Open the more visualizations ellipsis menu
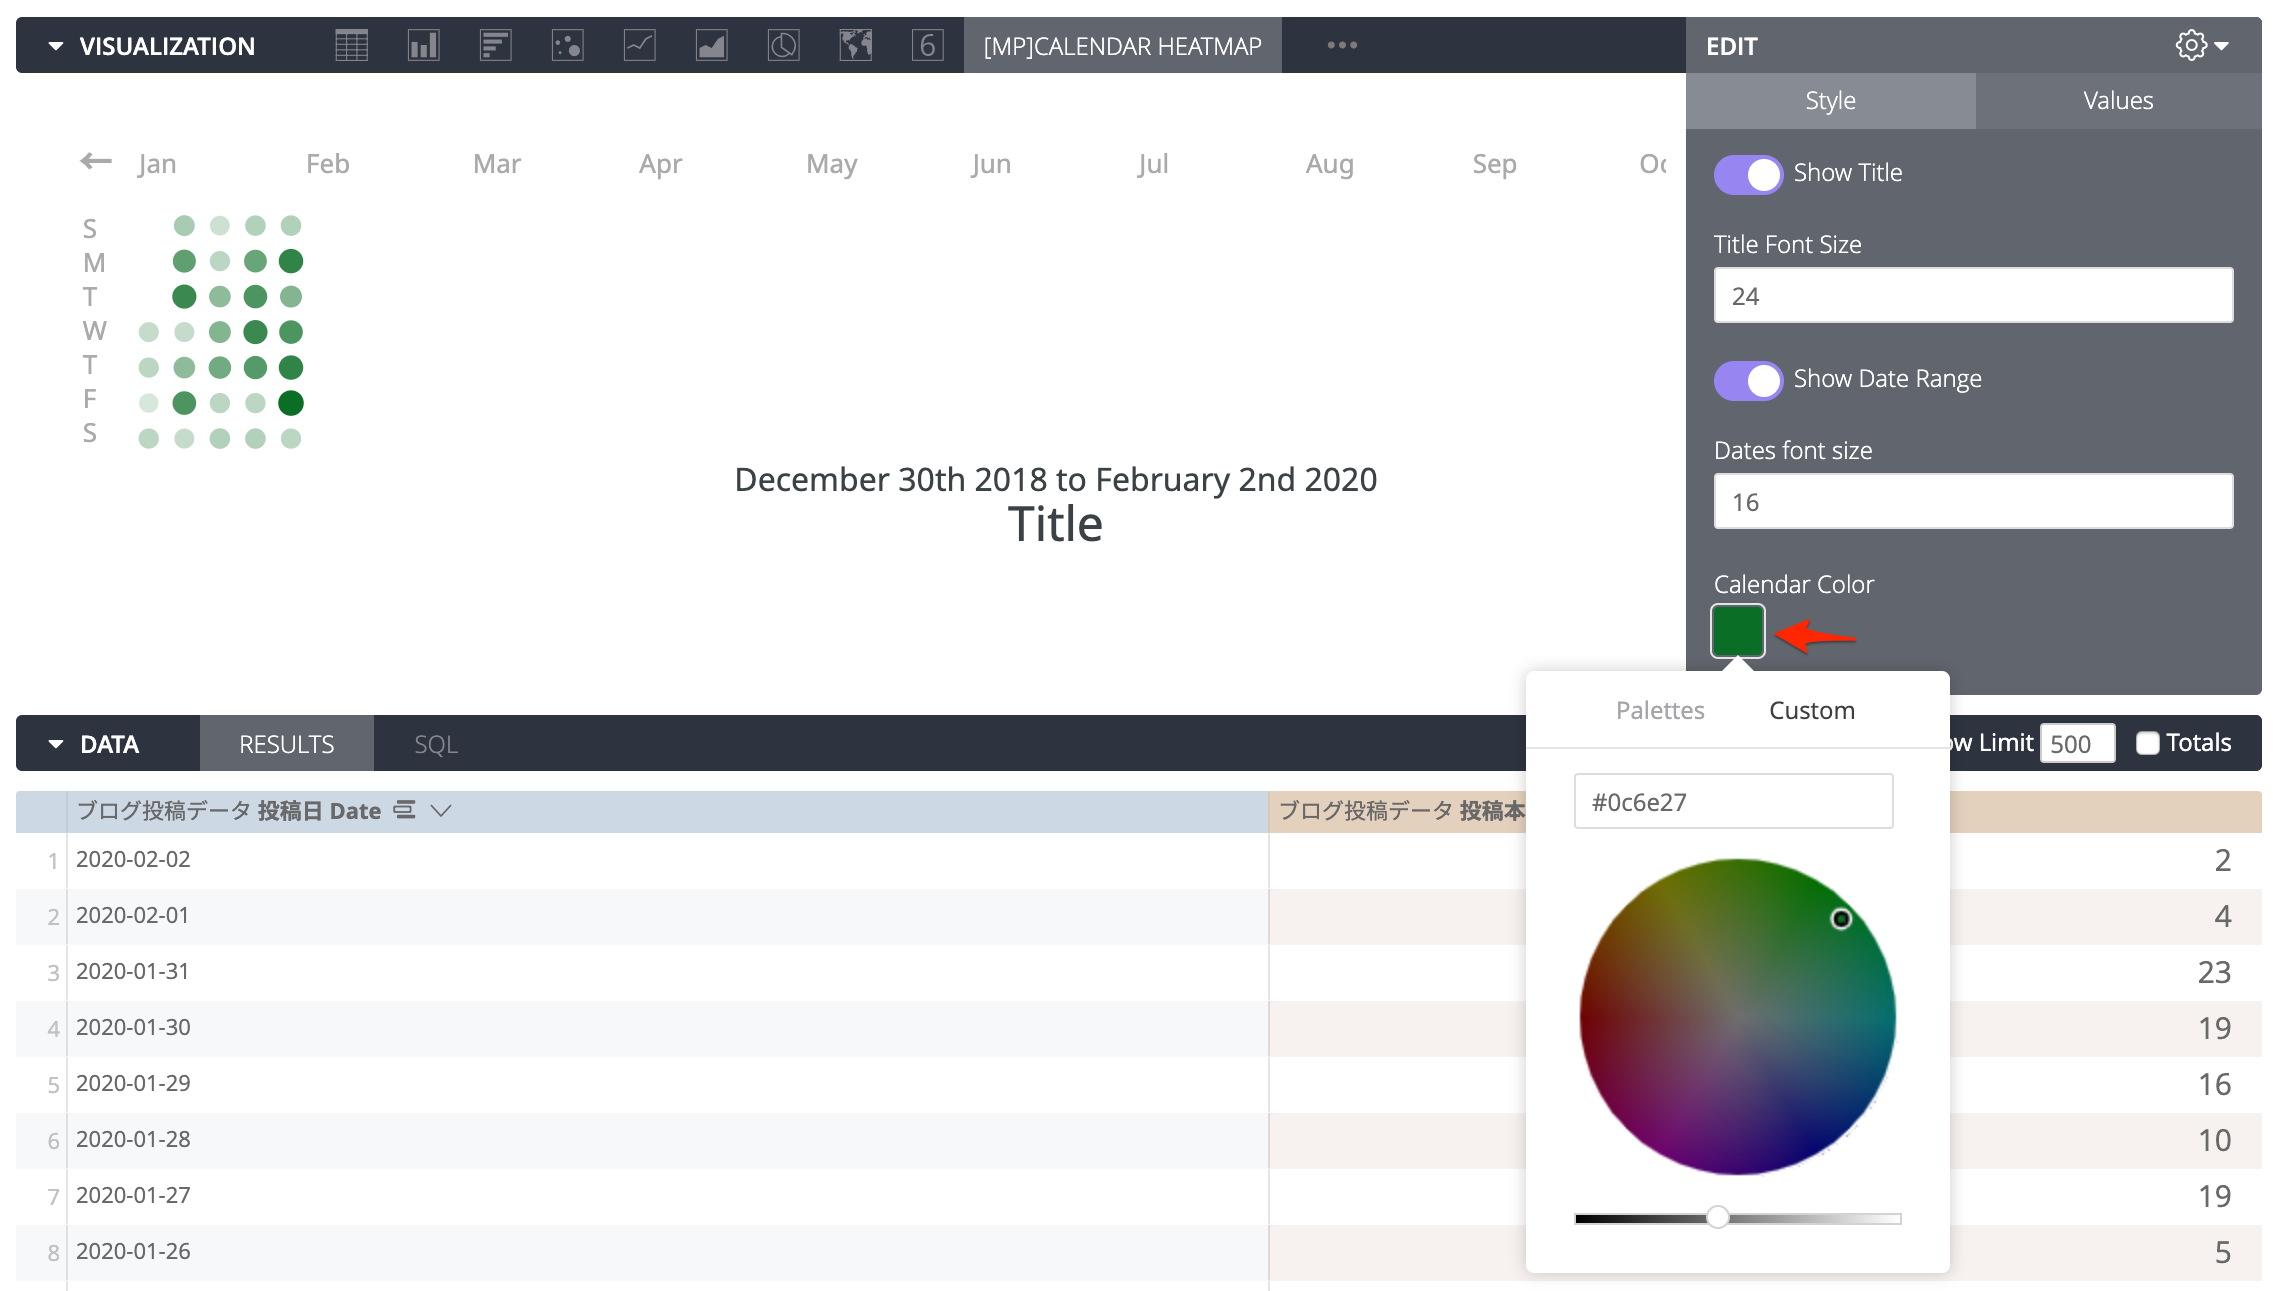The width and height of the screenshot is (2273, 1291). click(x=1341, y=45)
